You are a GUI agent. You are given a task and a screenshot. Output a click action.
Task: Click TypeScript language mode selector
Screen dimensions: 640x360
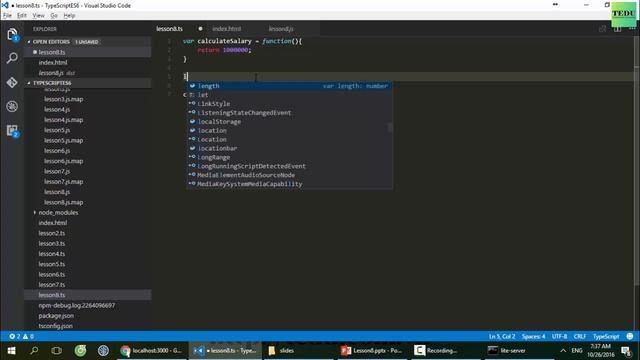[606, 336]
